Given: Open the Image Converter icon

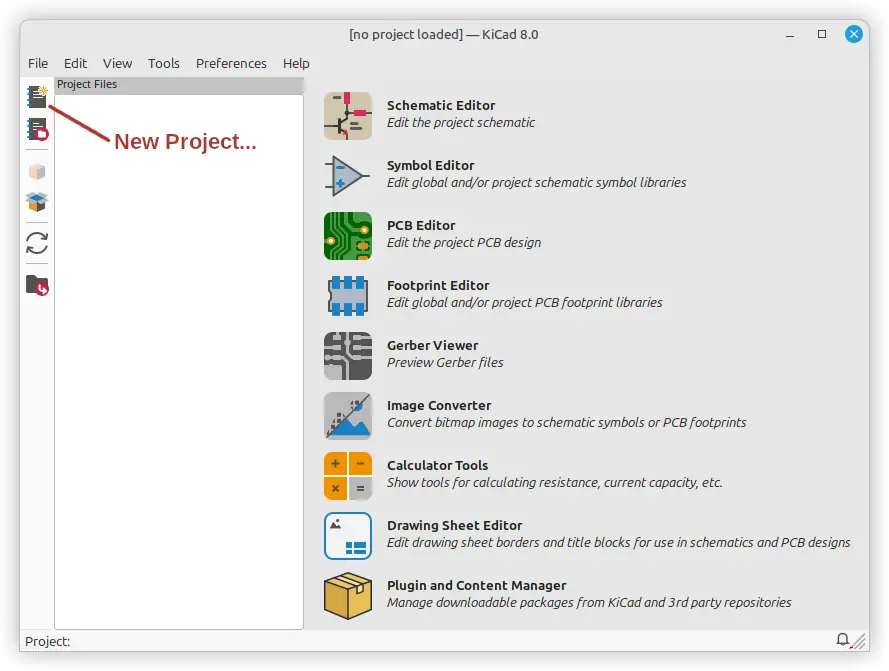Looking at the screenshot, I should pos(348,416).
